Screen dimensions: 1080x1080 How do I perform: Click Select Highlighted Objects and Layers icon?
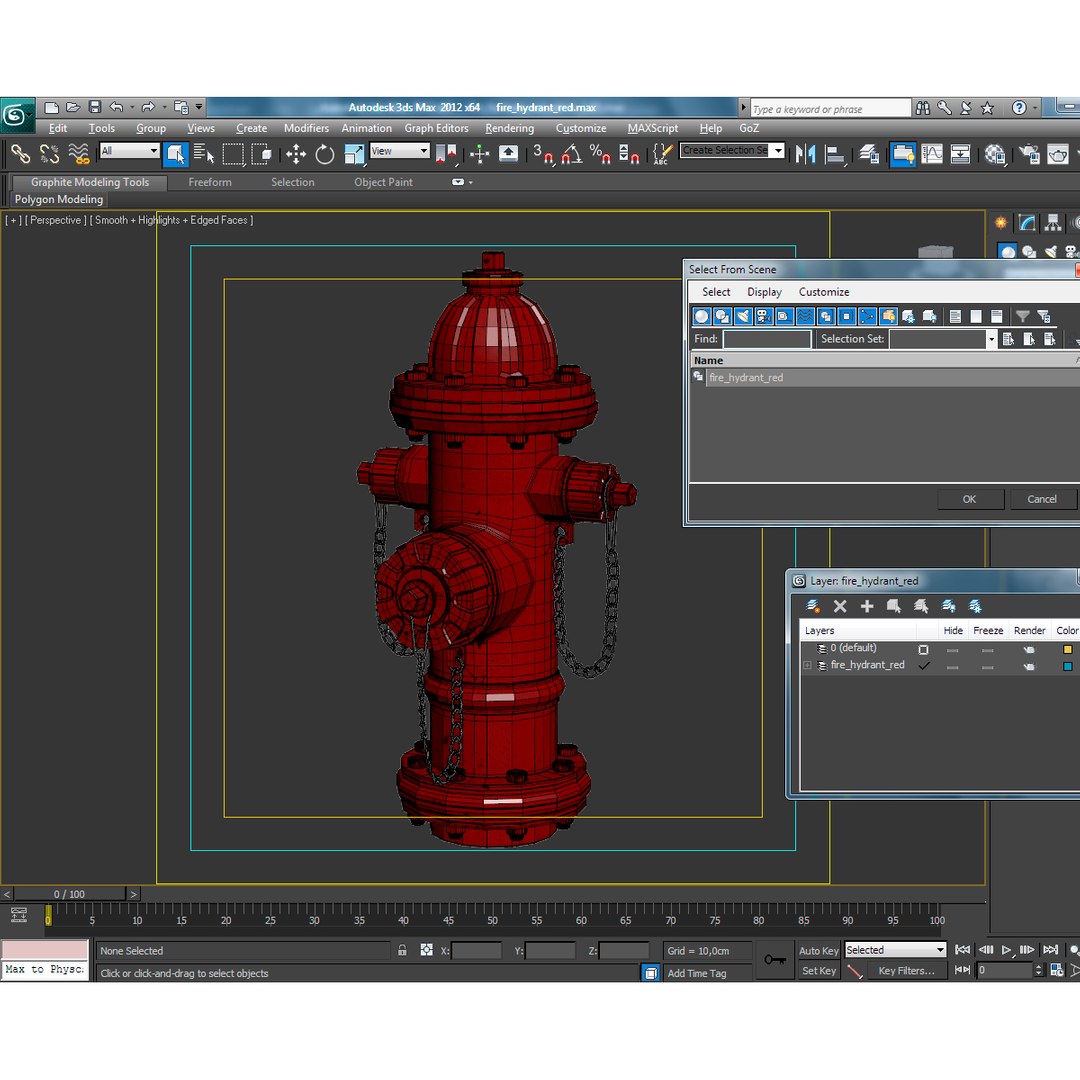coord(893,606)
